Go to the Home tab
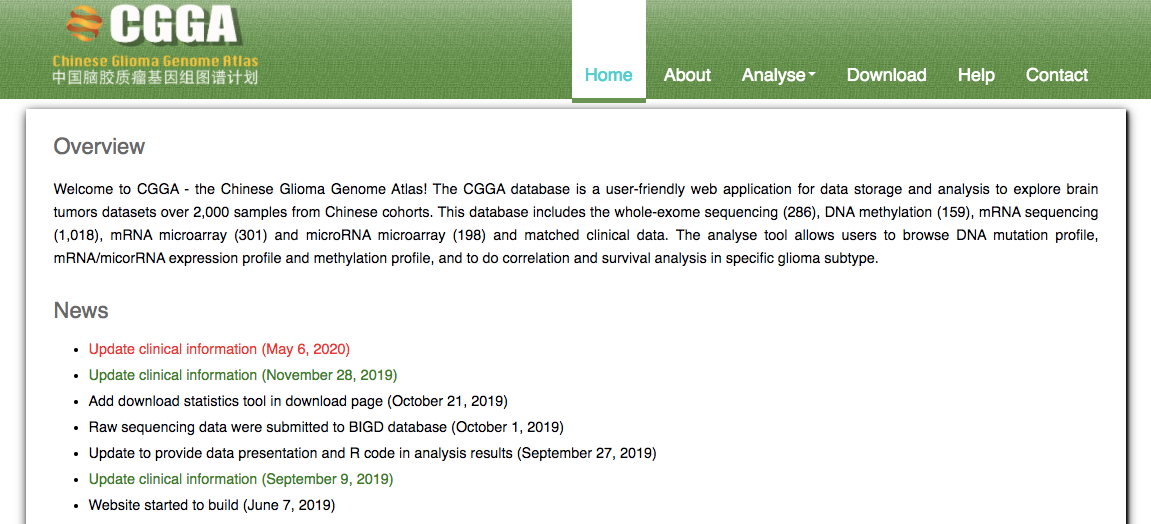 coord(608,75)
